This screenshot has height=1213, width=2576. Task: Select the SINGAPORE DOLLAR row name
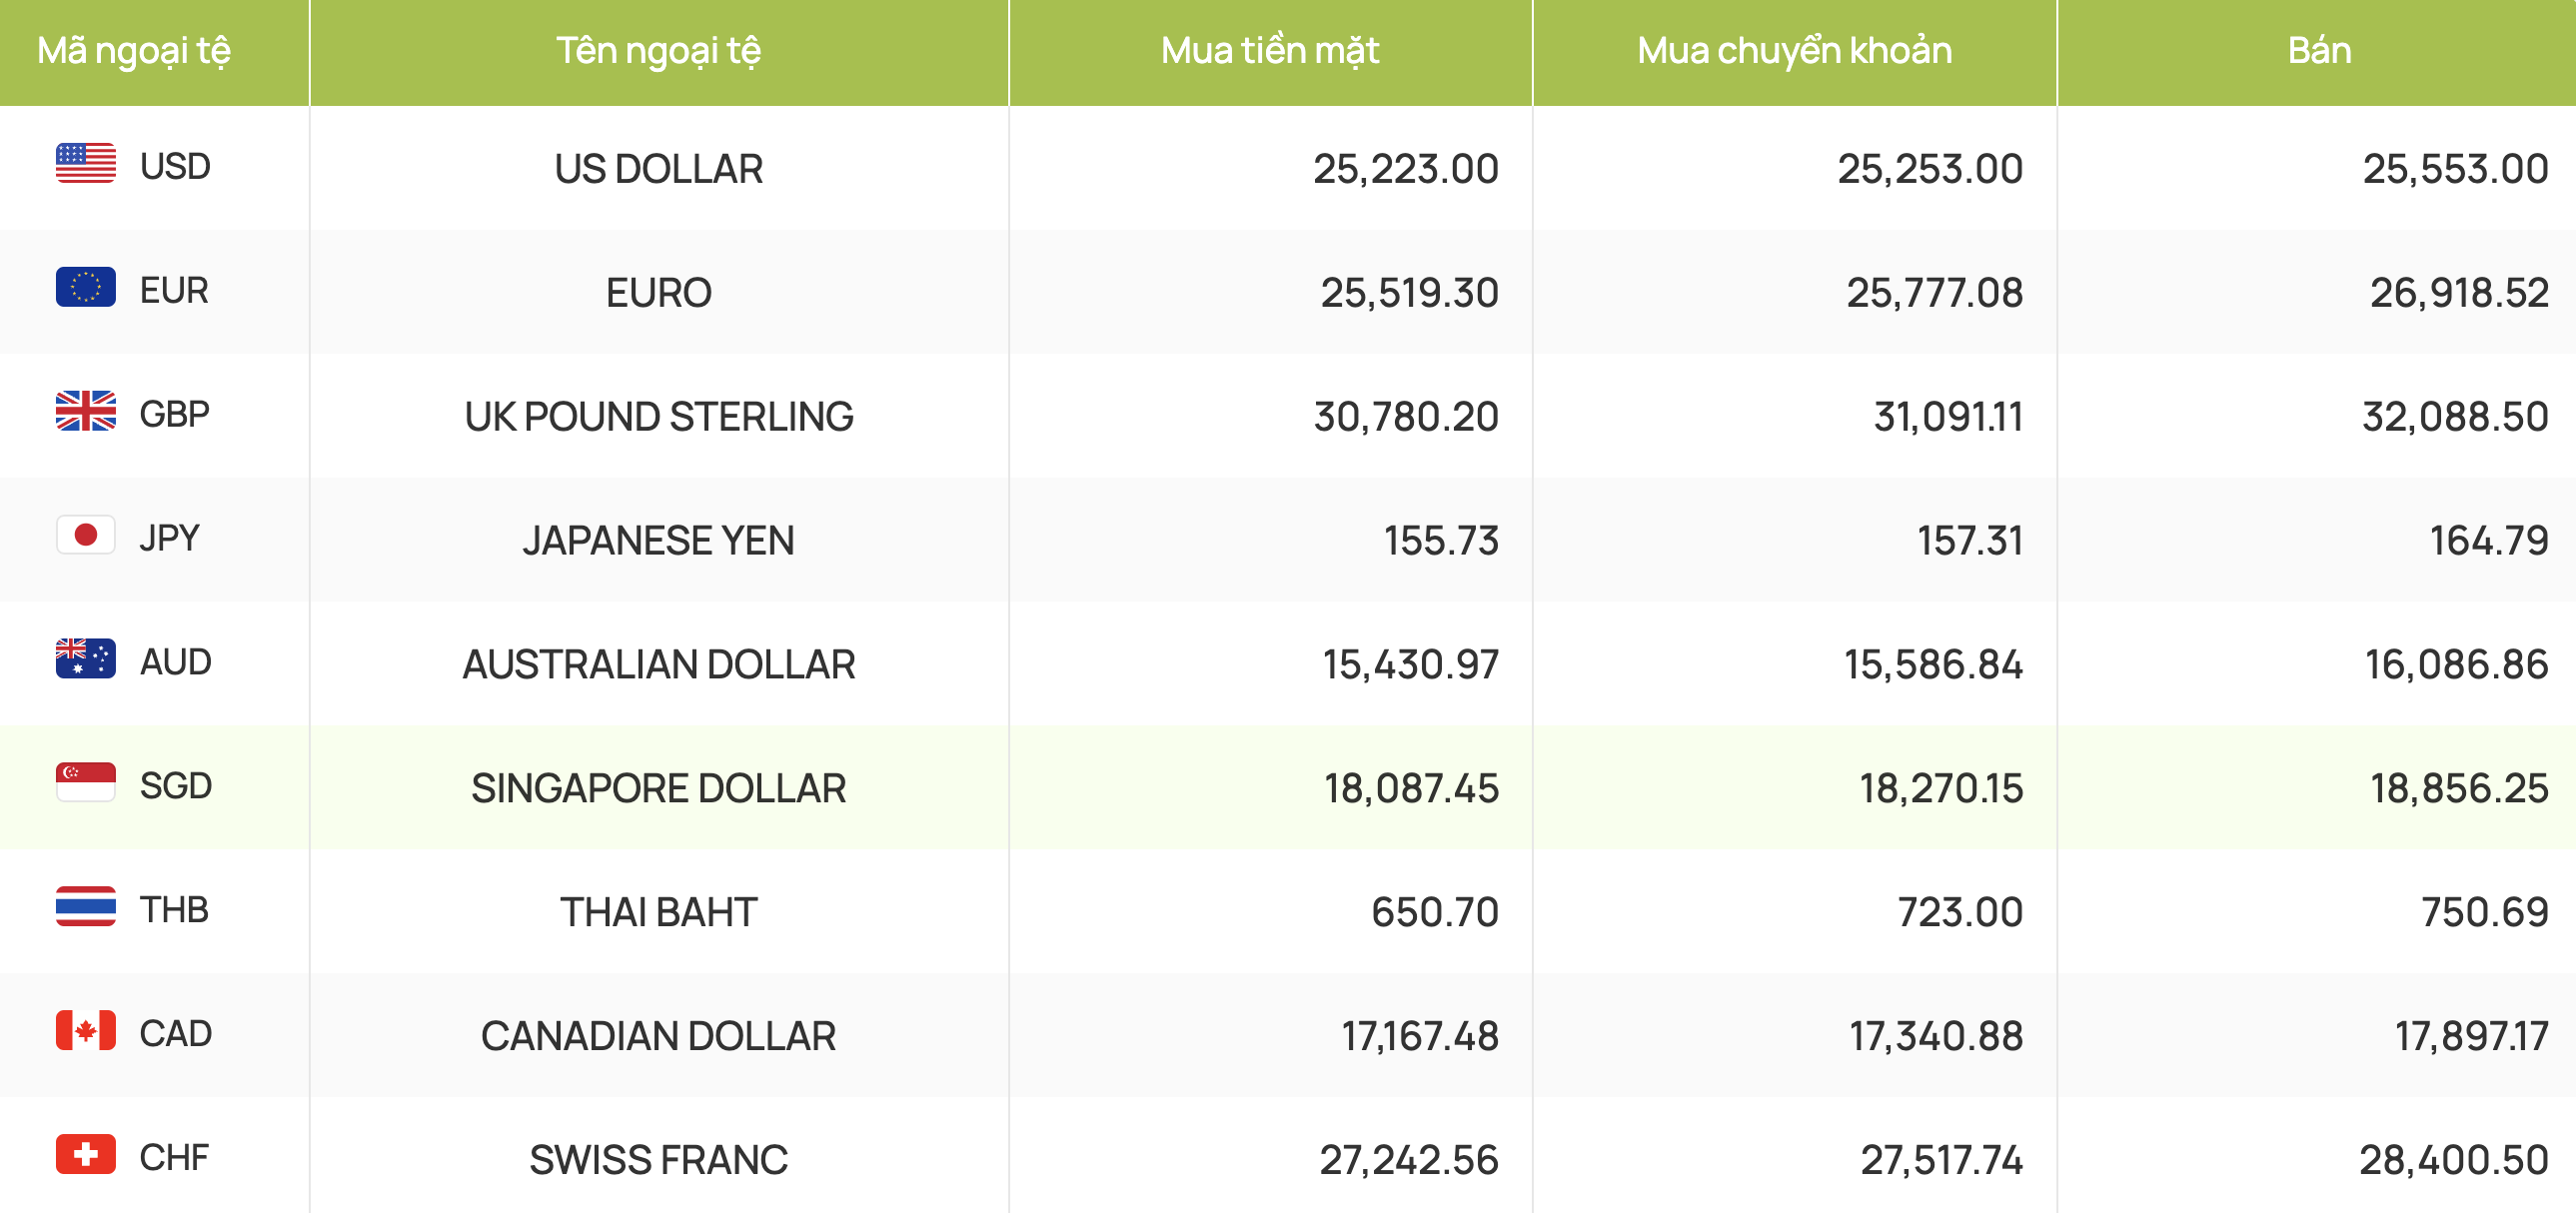click(658, 789)
